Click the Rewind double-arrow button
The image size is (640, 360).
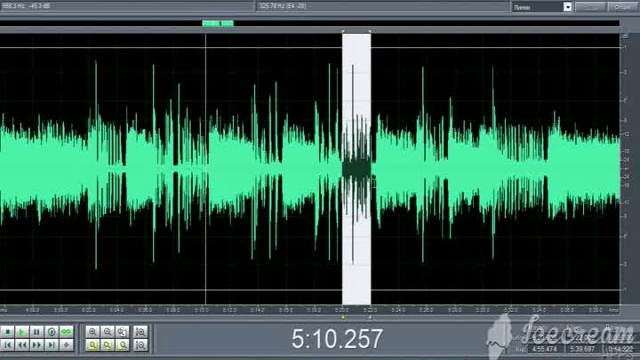pos(22,345)
